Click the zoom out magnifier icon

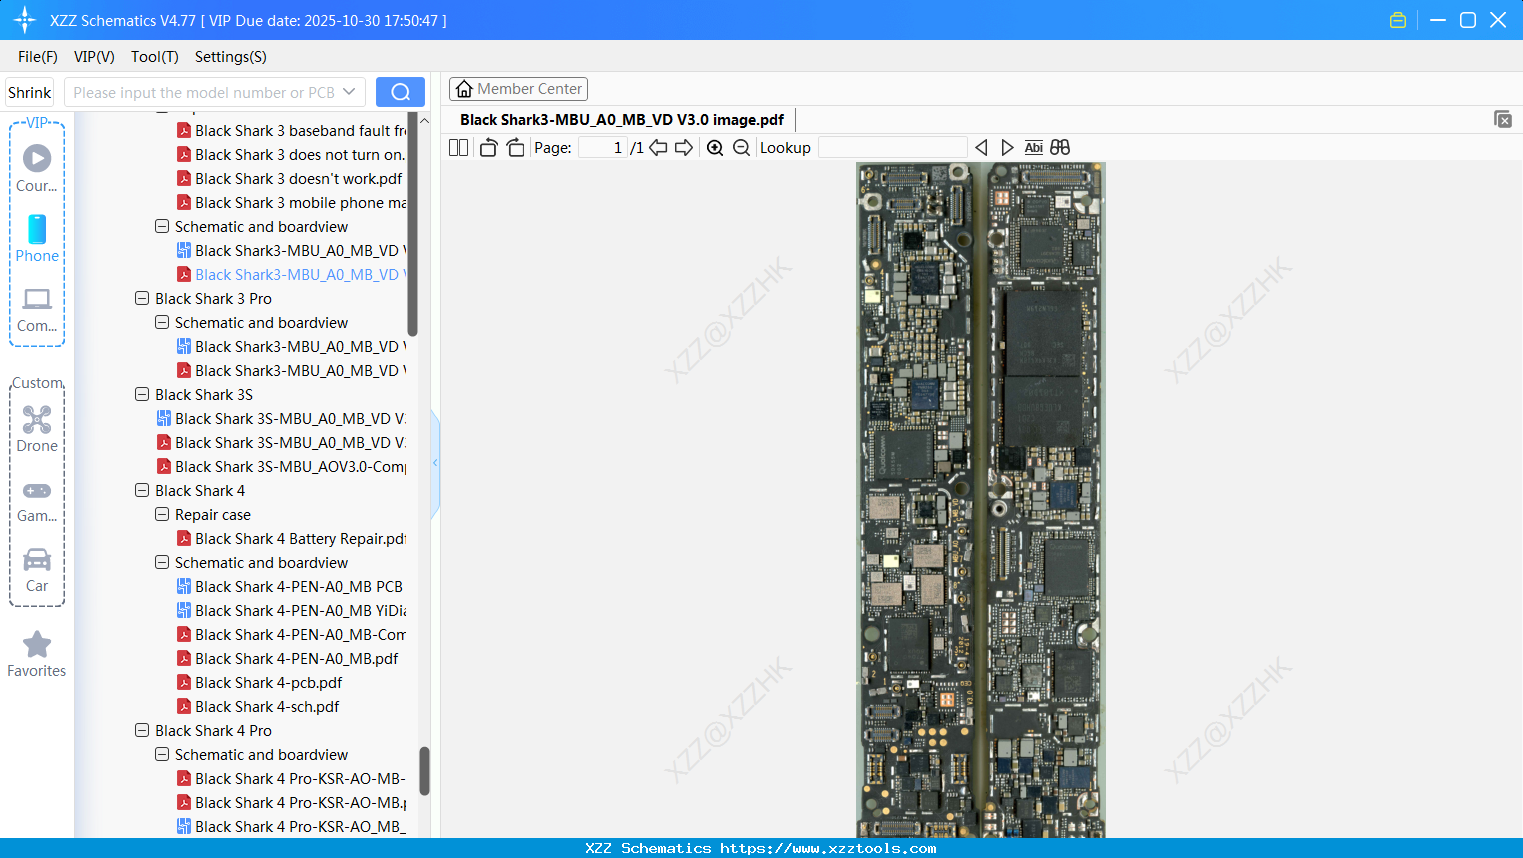click(741, 147)
